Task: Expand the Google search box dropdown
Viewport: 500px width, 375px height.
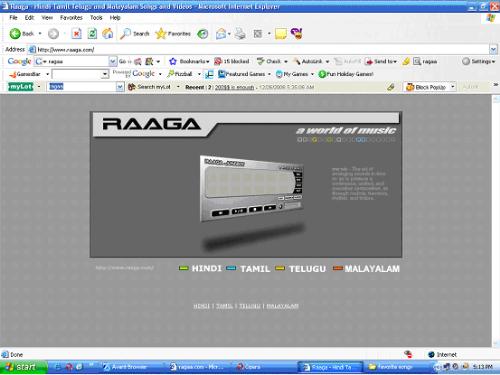Action: click(113, 61)
